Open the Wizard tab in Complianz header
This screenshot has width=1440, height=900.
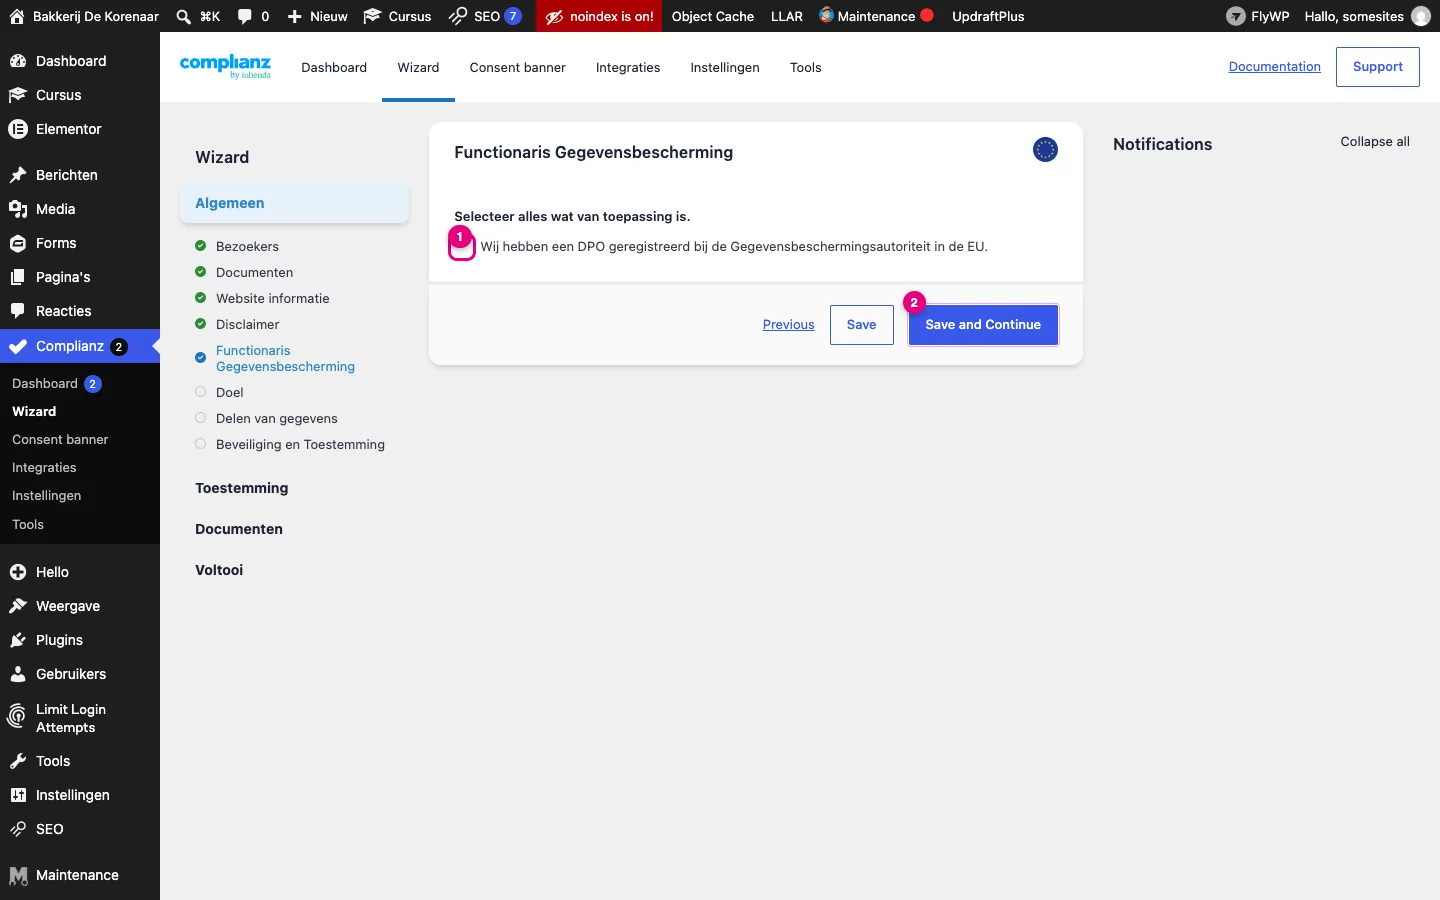[418, 67]
